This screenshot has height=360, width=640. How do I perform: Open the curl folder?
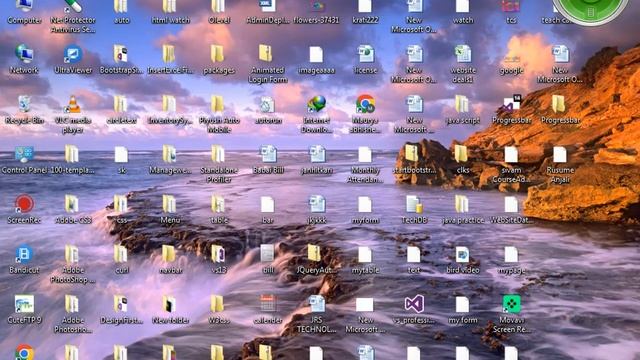pyautogui.click(x=121, y=254)
